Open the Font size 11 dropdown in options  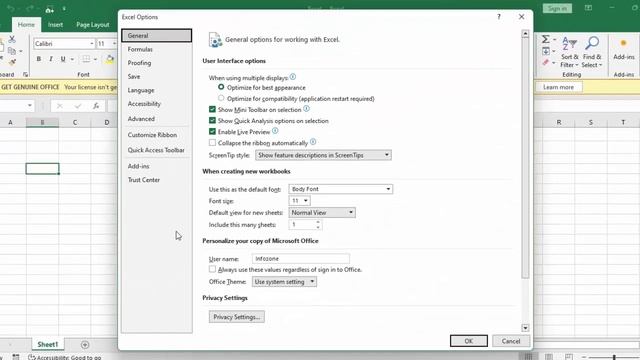300,201
